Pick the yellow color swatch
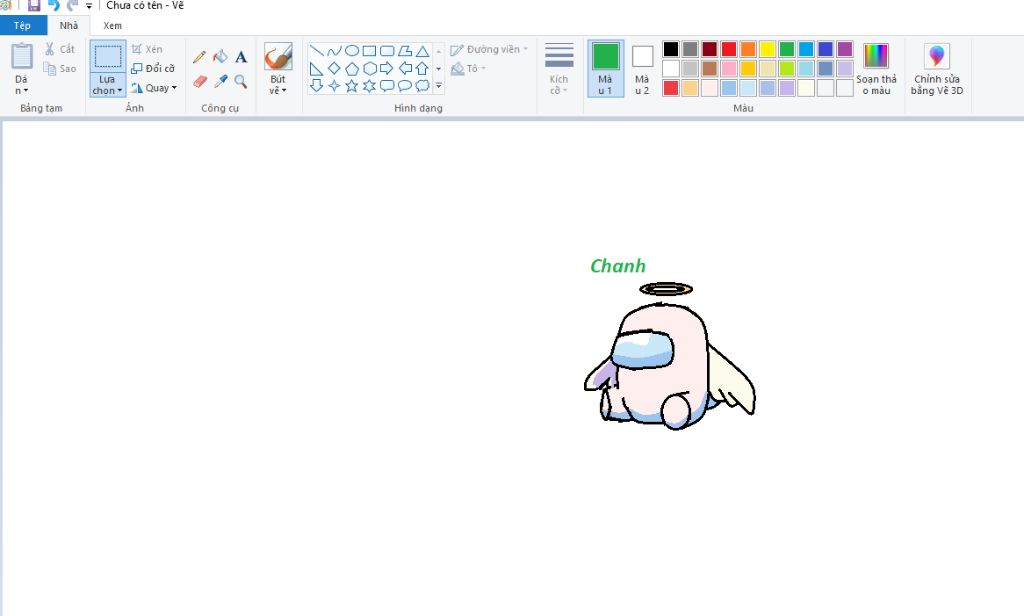This screenshot has width=1024, height=616. coord(767,49)
